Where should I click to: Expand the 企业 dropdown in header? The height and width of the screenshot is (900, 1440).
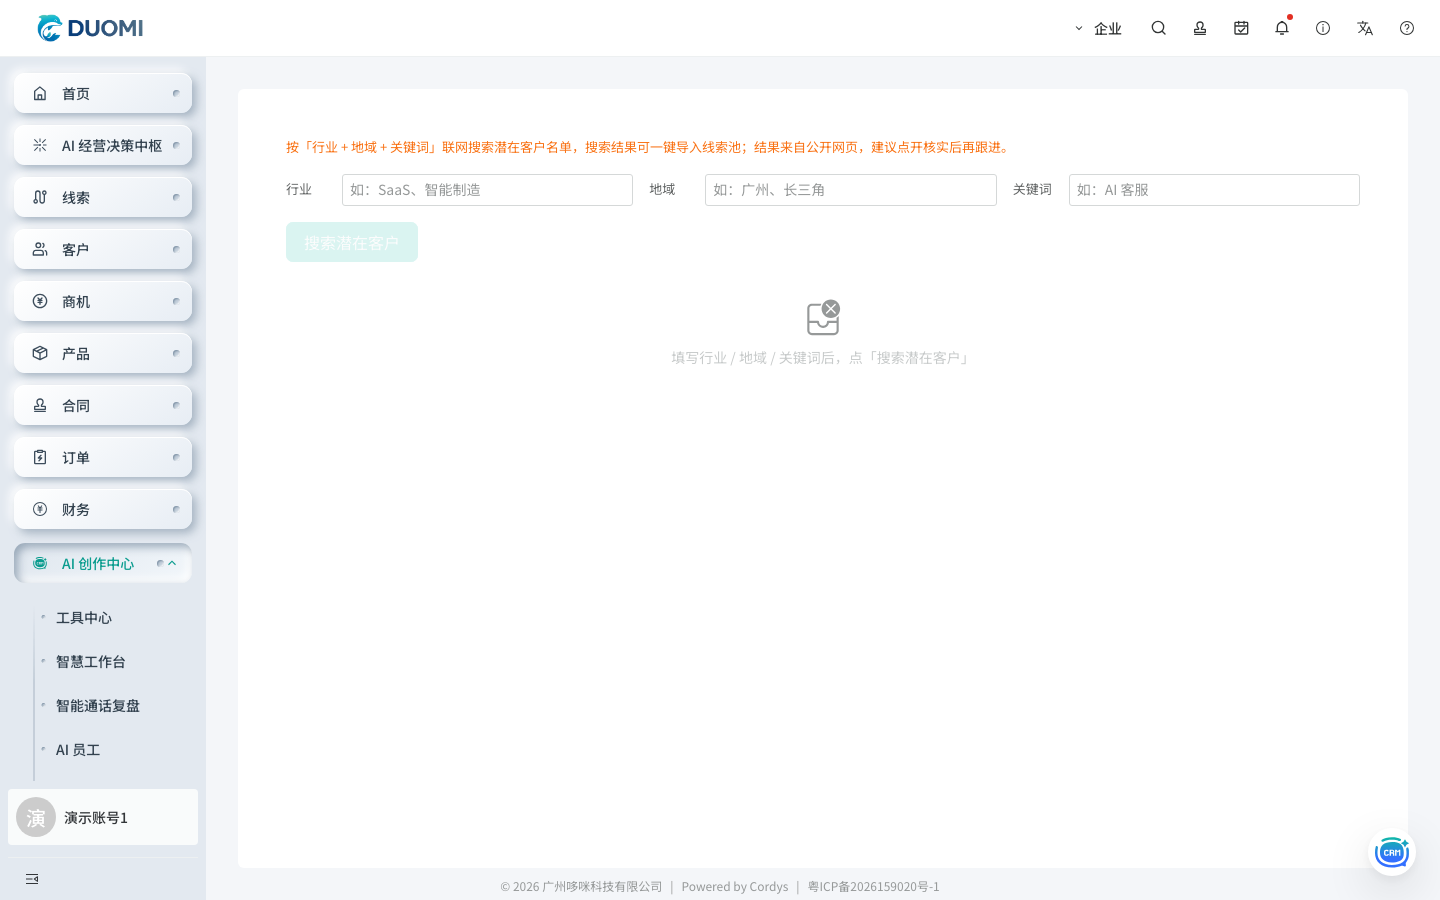point(1098,28)
